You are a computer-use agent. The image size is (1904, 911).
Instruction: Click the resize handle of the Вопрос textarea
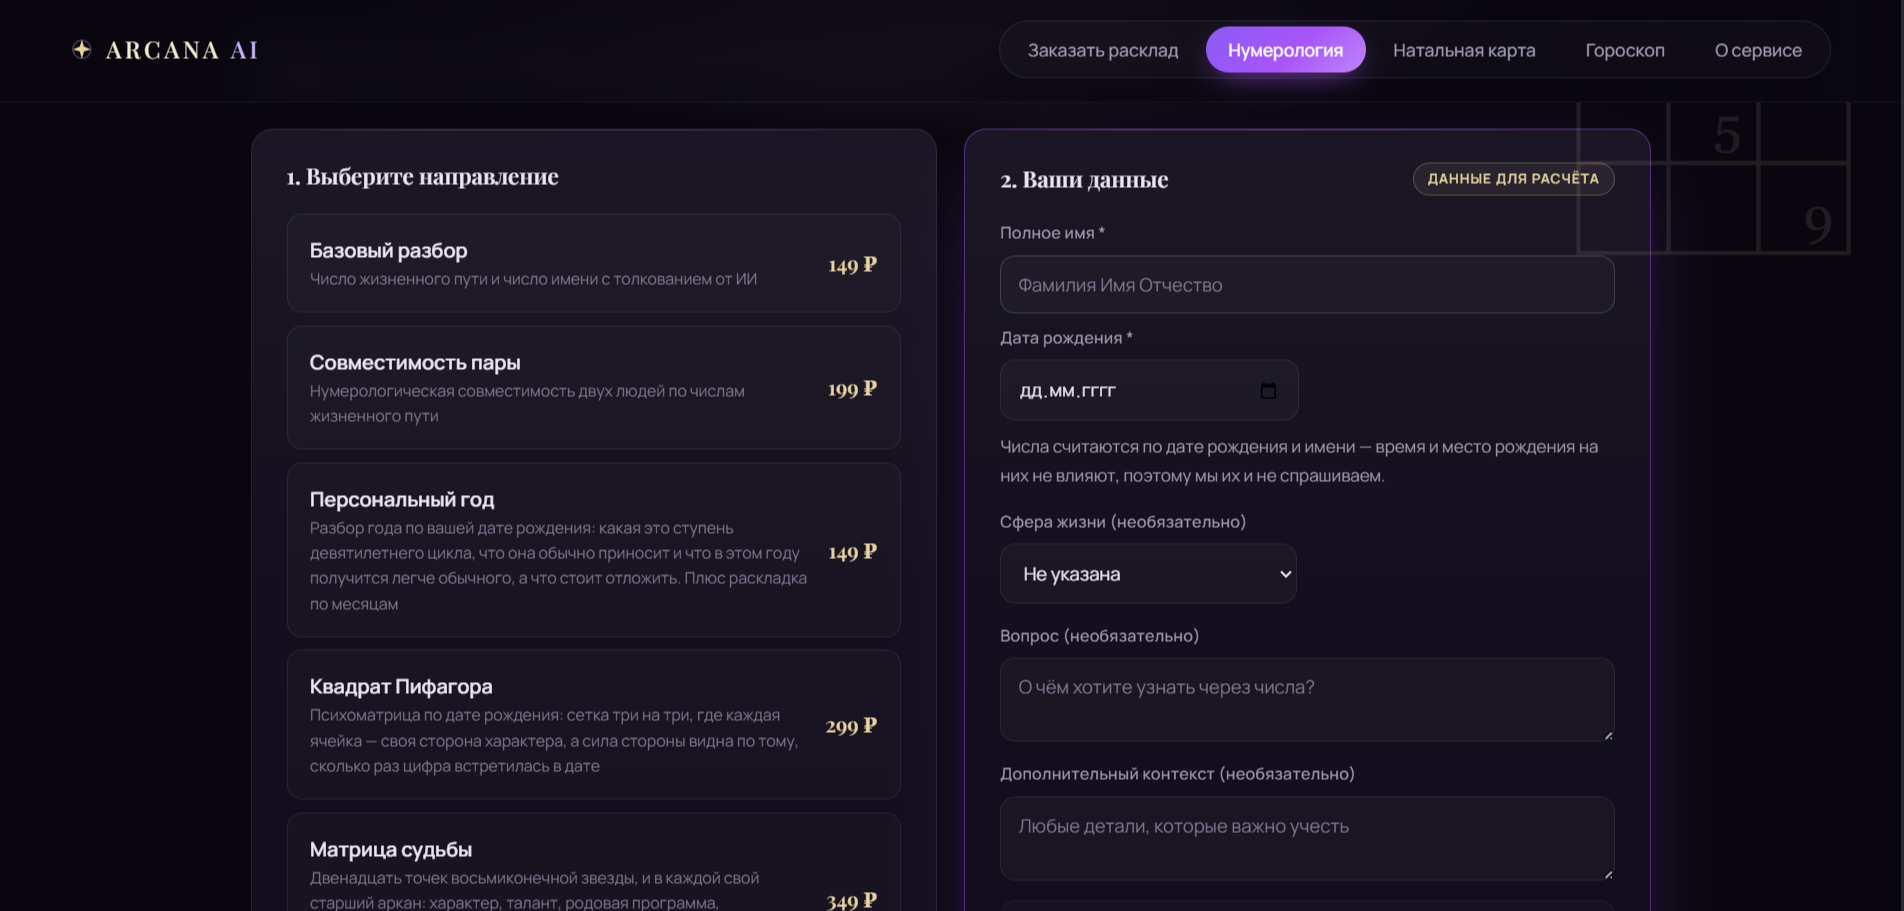[x=1608, y=735]
